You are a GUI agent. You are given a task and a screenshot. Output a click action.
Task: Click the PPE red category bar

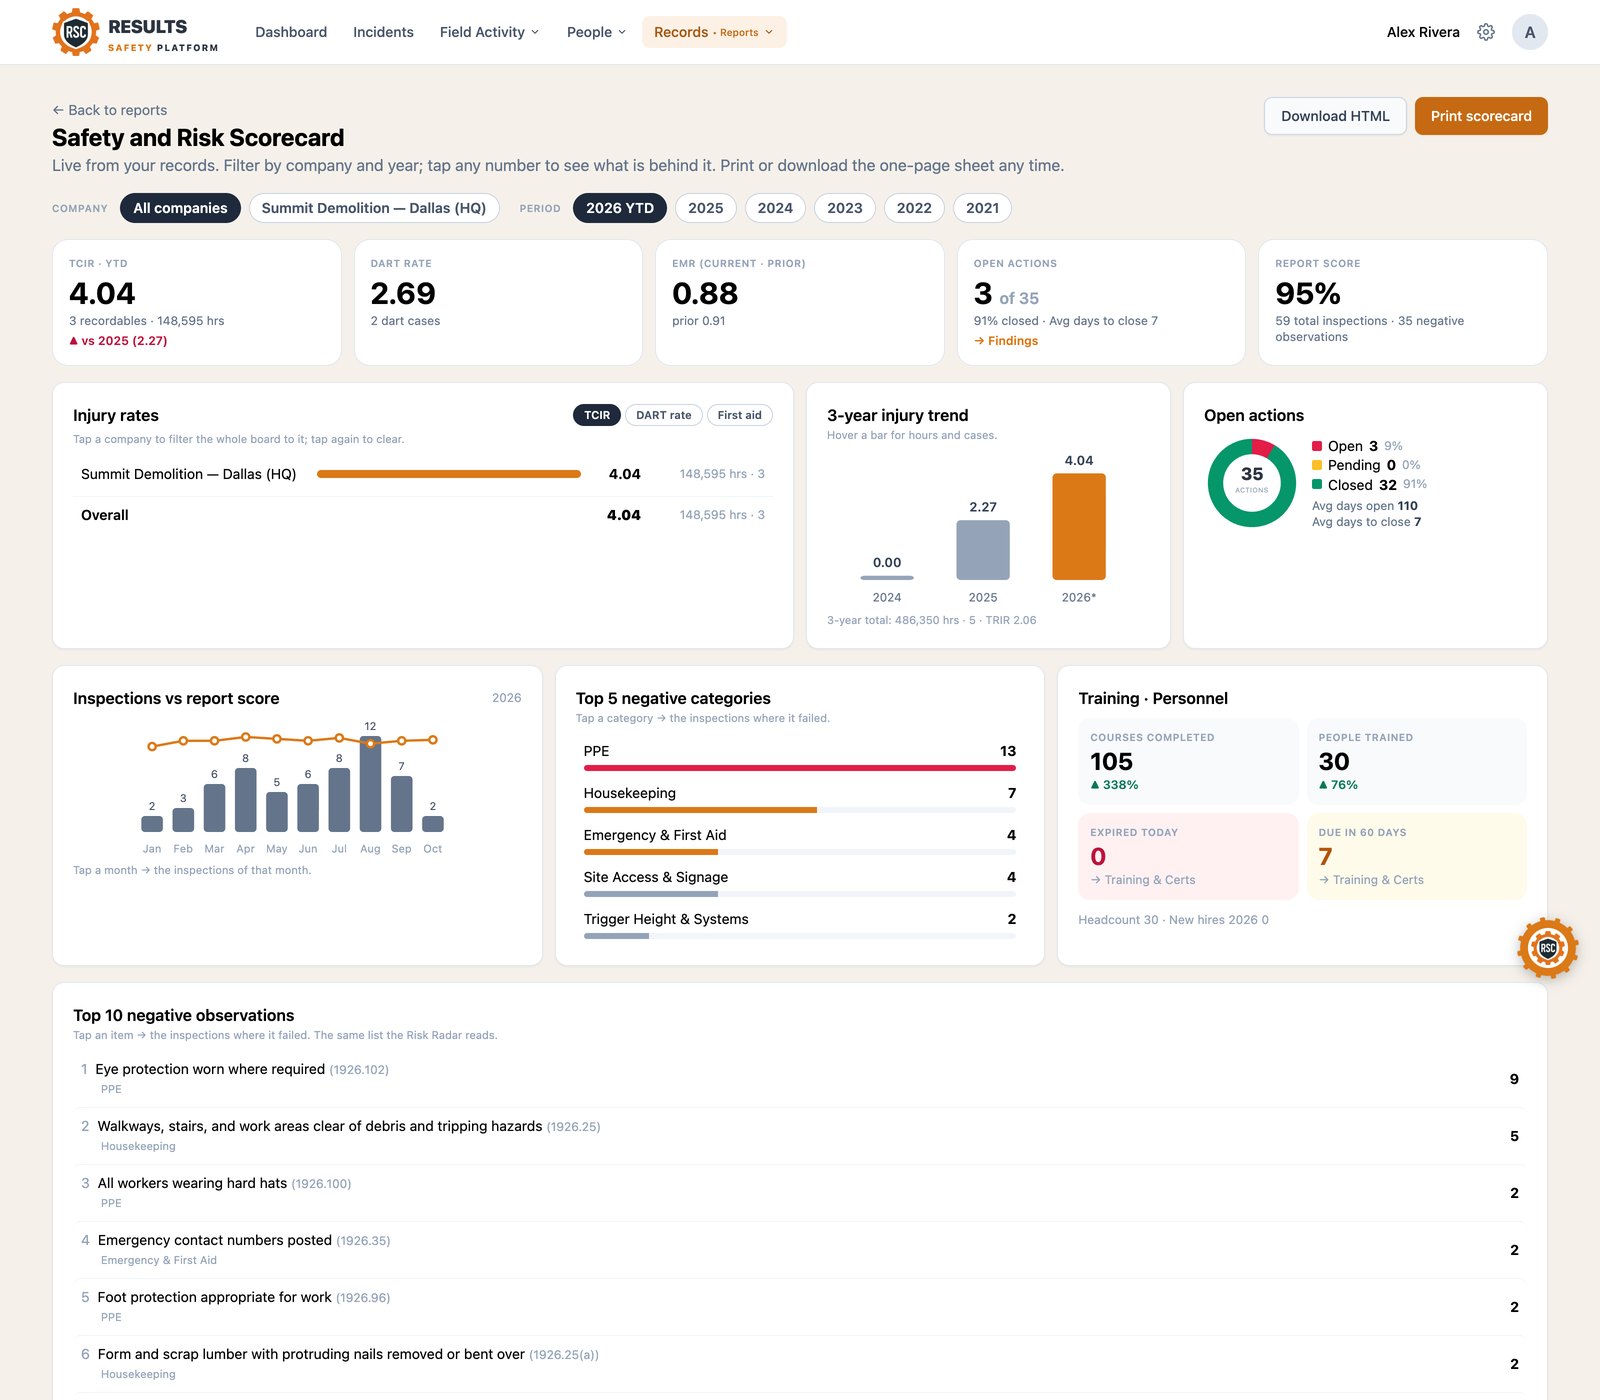(x=800, y=768)
